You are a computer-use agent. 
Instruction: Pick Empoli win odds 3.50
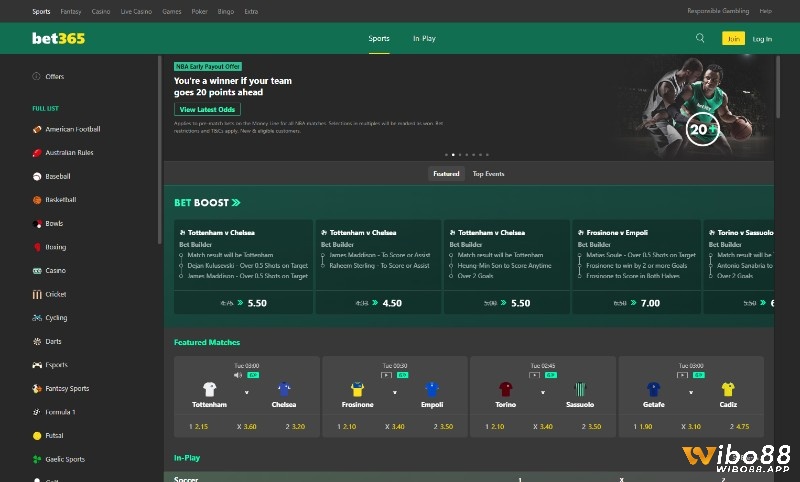(443, 426)
